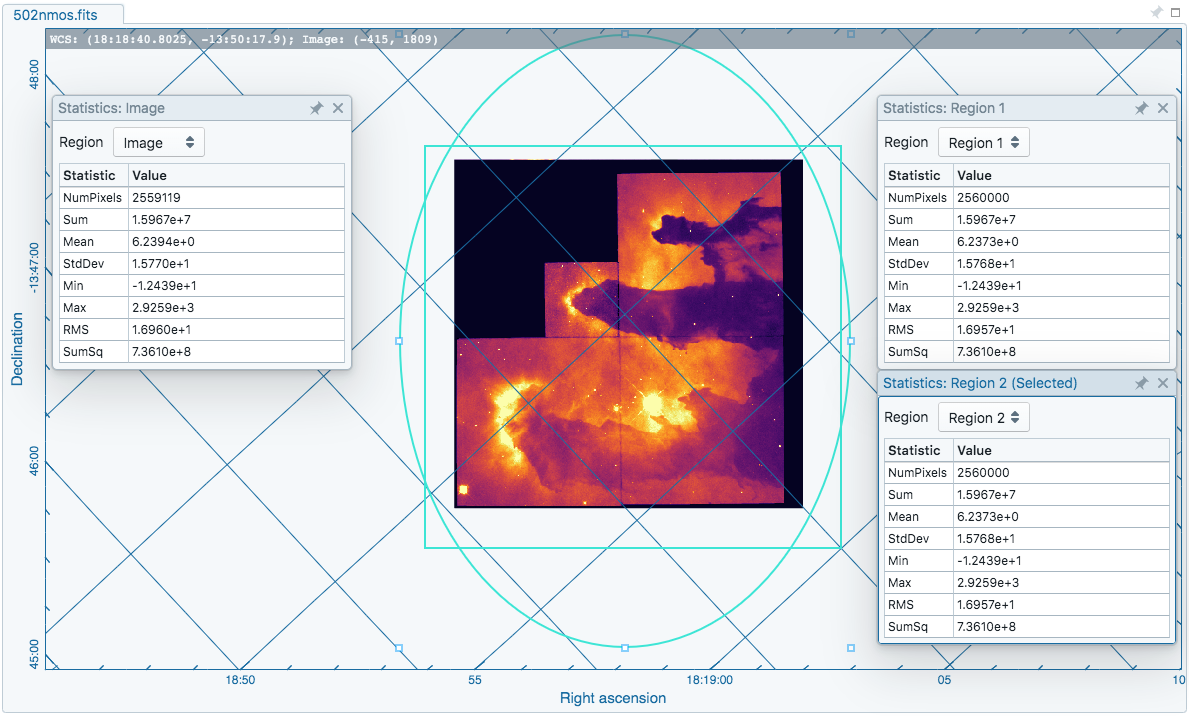Click the Right ascension axis label
The width and height of the screenshot is (1189, 716).
coord(613,698)
